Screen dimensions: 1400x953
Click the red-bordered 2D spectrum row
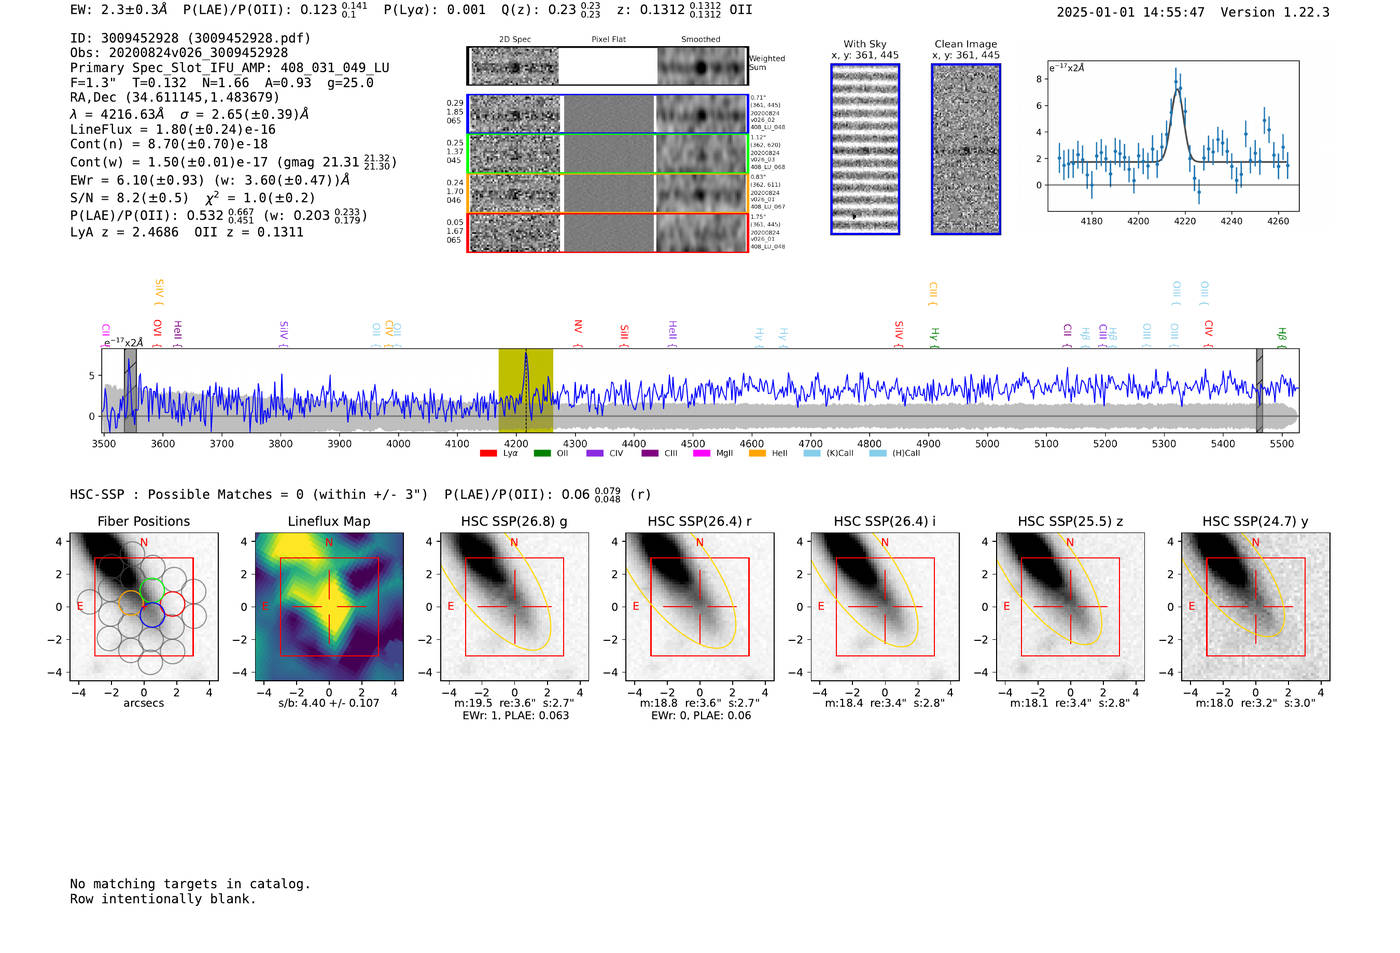[608, 232]
